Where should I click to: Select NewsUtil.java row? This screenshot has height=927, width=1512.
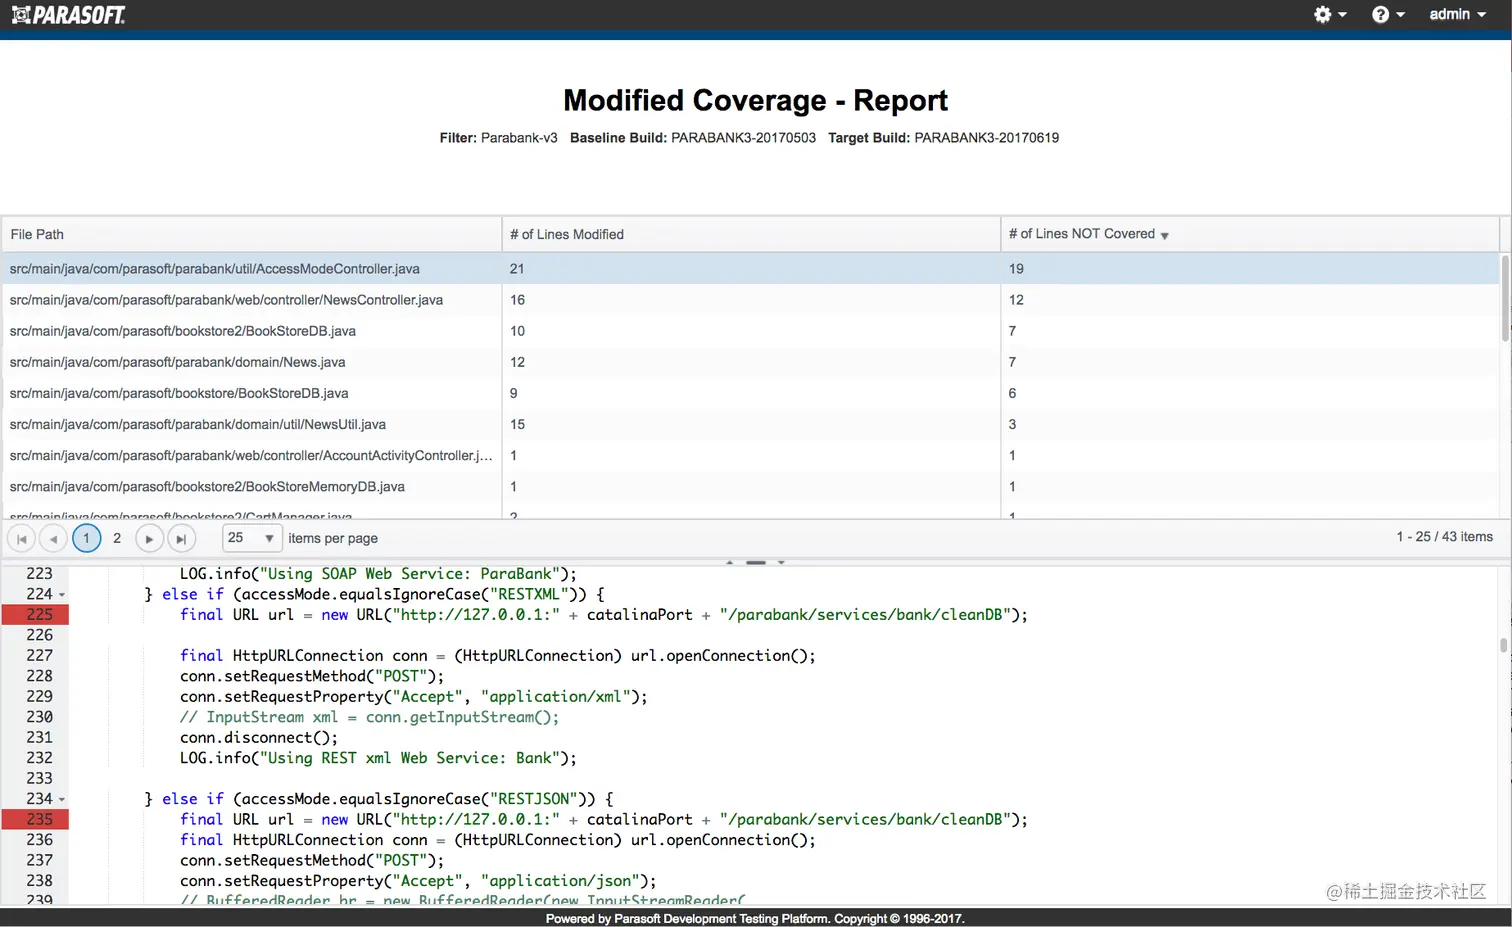click(750, 424)
